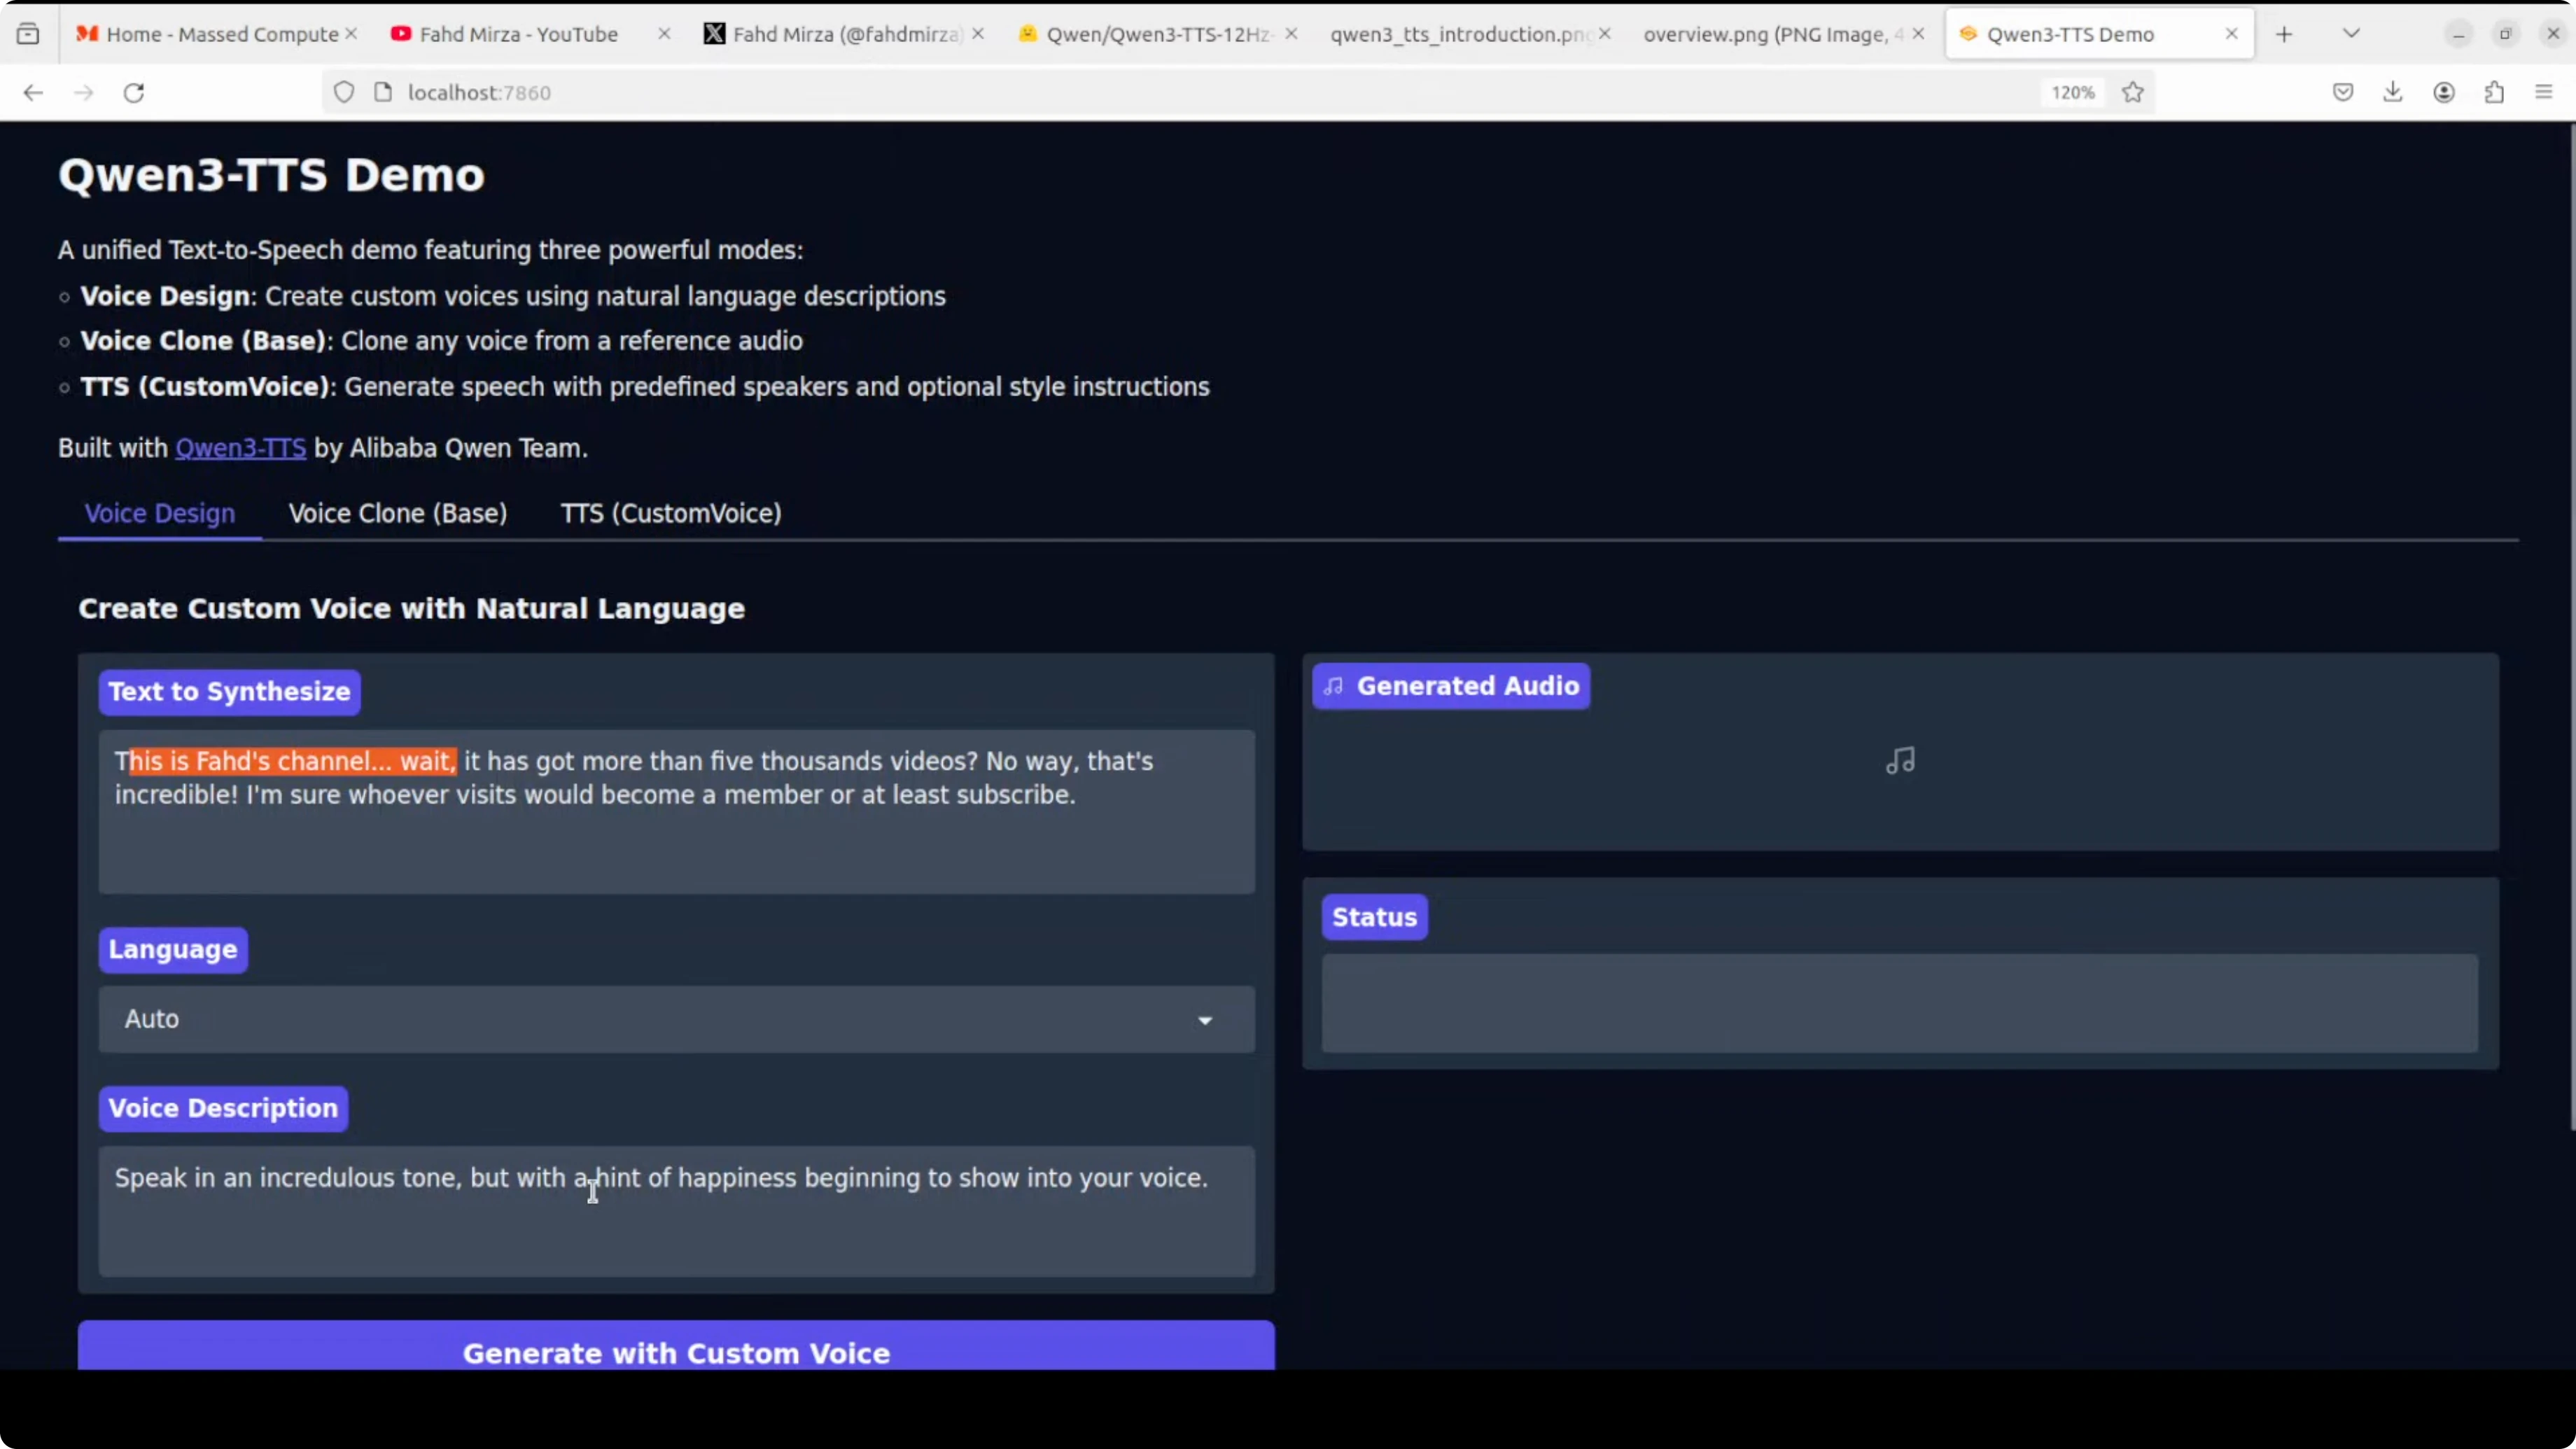This screenshot has height=1449, width=2576.
Task: Click the Save to Pocket icon
Action: (2343, 93)
